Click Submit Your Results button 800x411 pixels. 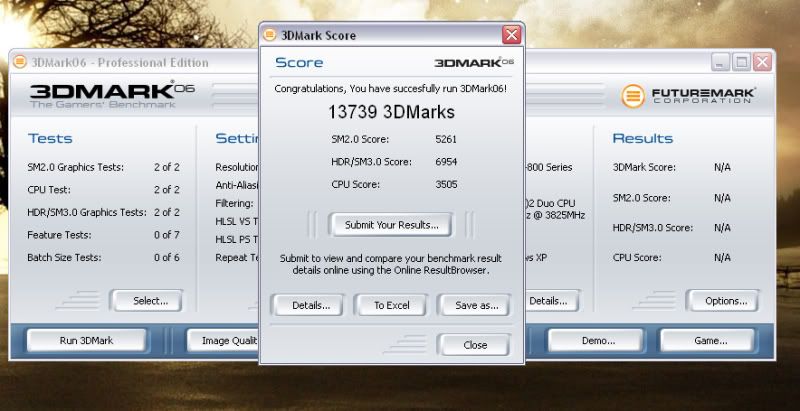click(391, 225)
